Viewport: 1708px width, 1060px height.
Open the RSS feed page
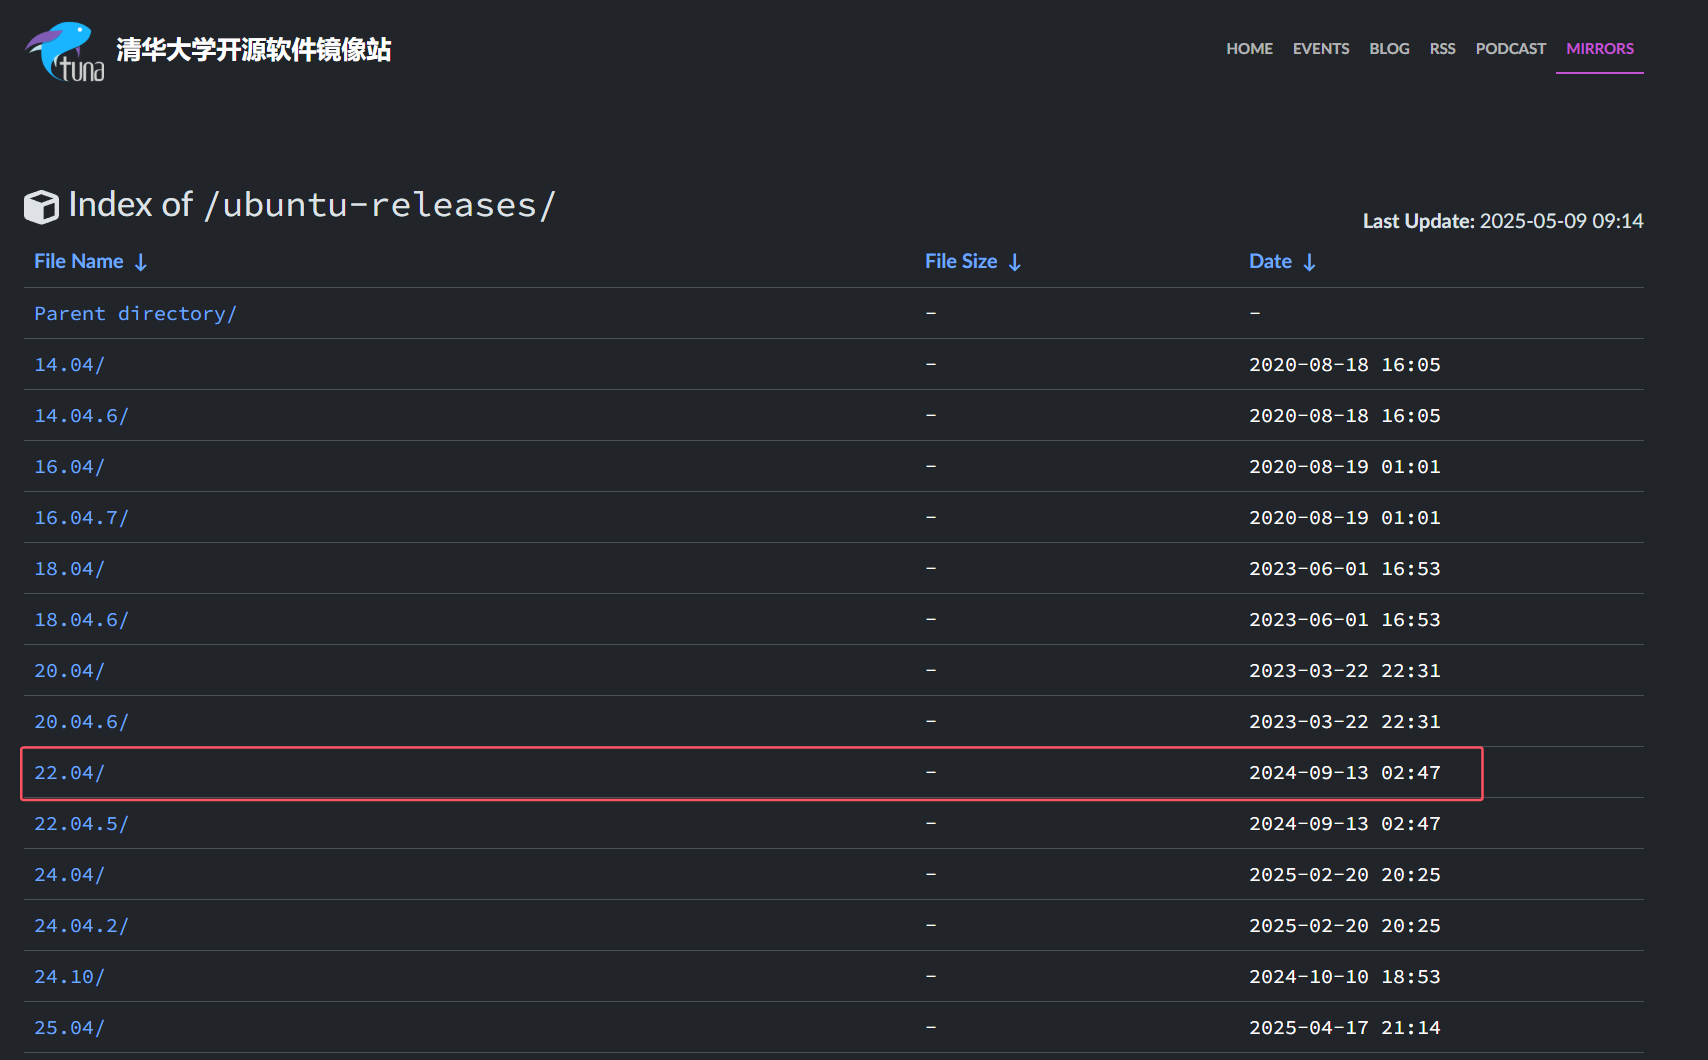[x=1443, y=48]
